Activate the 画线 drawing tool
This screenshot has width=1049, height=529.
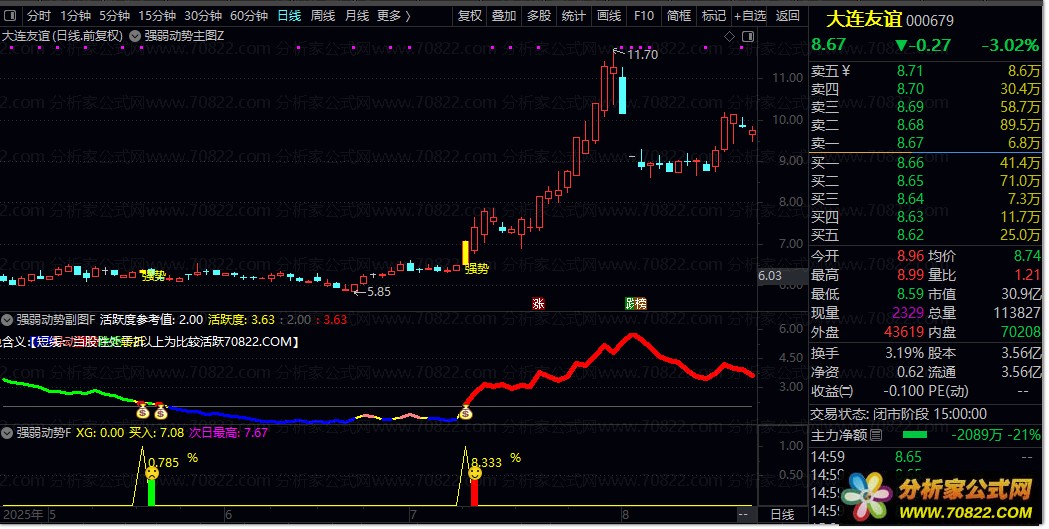609,15
